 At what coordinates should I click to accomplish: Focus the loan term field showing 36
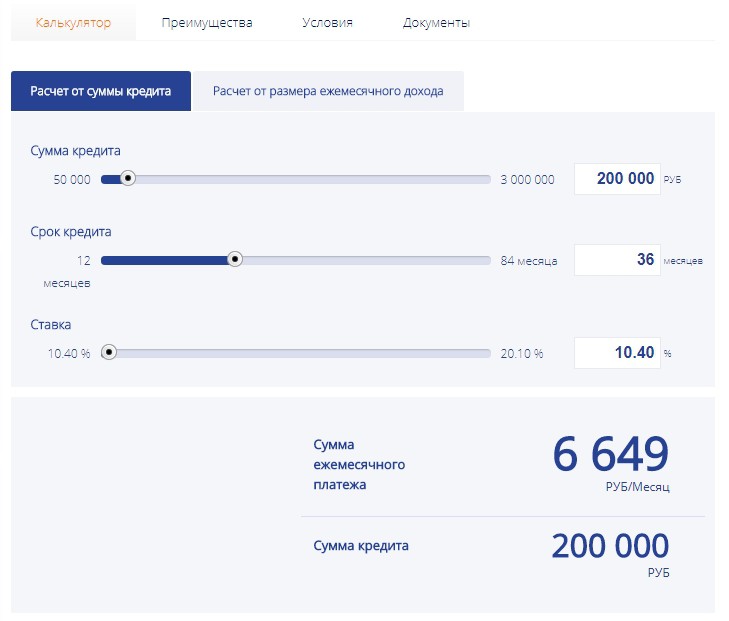coord(616,260)
